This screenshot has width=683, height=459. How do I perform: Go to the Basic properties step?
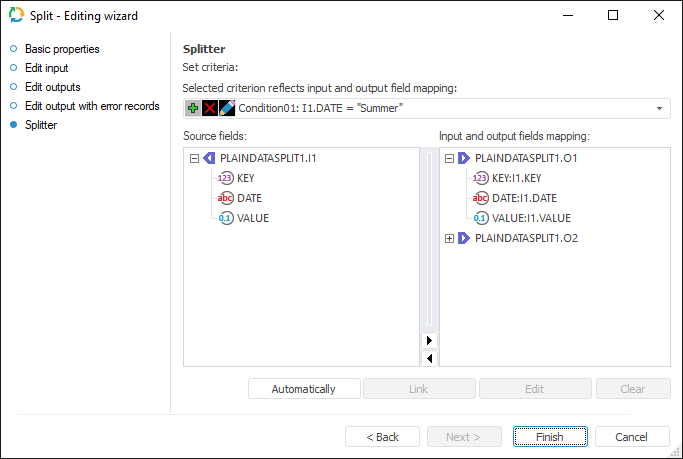point(62,49)
